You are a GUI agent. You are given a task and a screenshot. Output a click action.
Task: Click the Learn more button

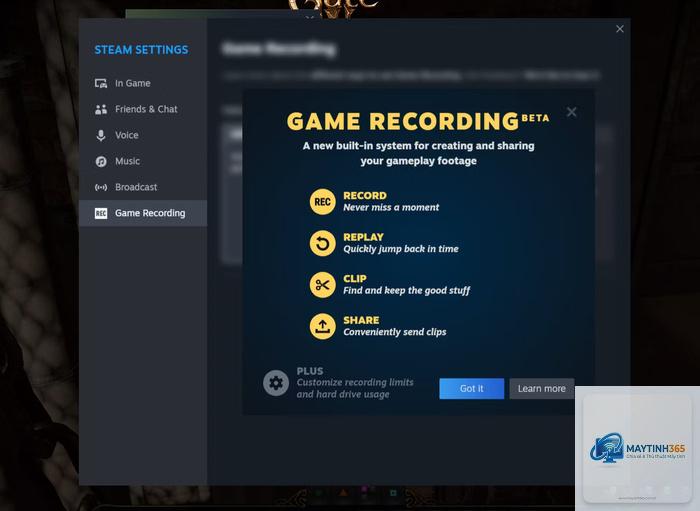542,389
